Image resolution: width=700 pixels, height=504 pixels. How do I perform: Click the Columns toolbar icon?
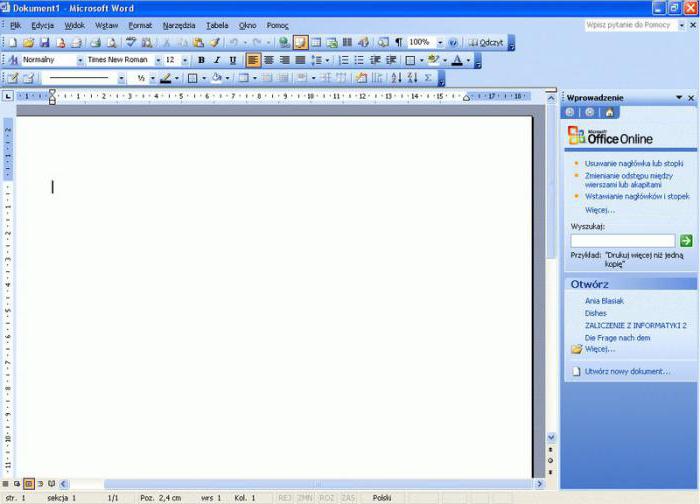click(x=347, y=43)
